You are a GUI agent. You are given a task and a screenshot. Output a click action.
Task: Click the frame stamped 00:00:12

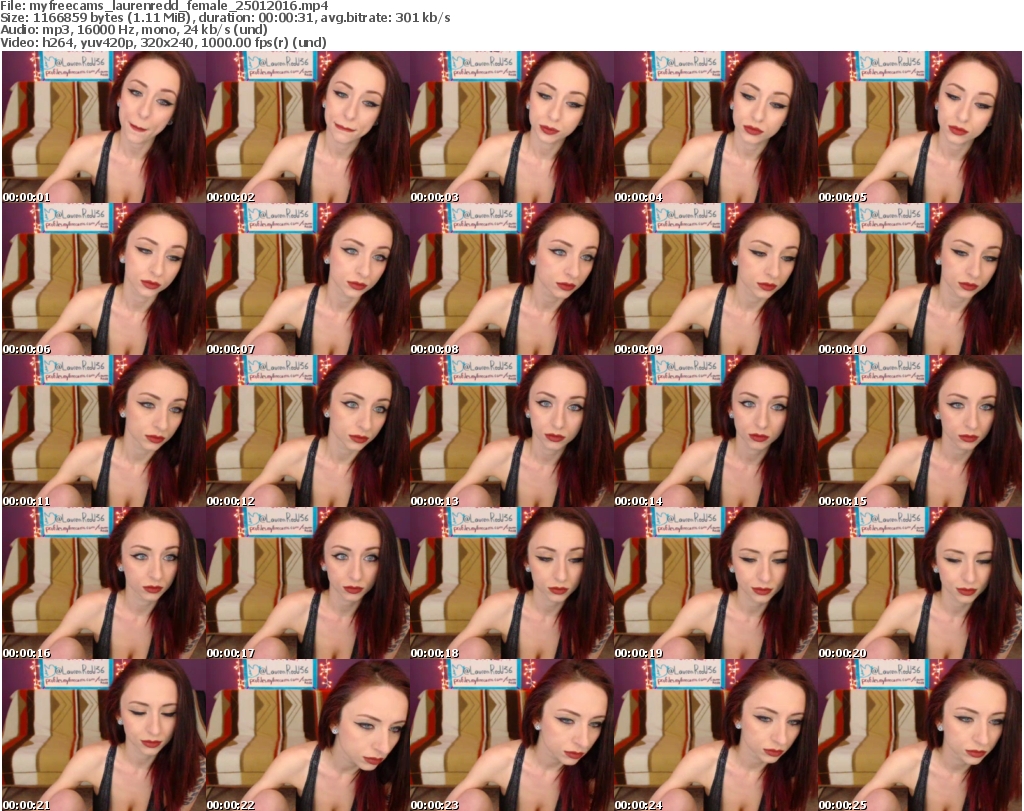[308, 432]
